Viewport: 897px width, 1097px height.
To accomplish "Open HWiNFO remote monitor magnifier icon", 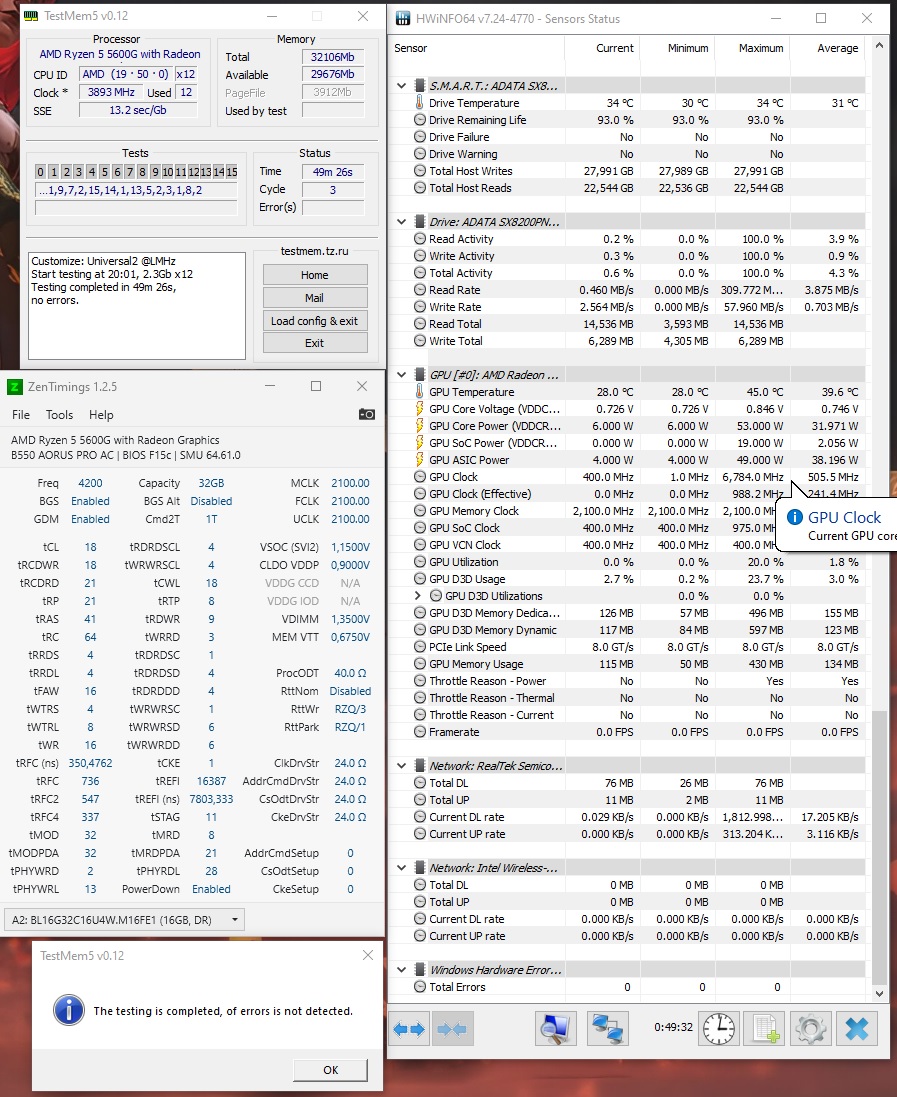I will tap(556, 1028).
